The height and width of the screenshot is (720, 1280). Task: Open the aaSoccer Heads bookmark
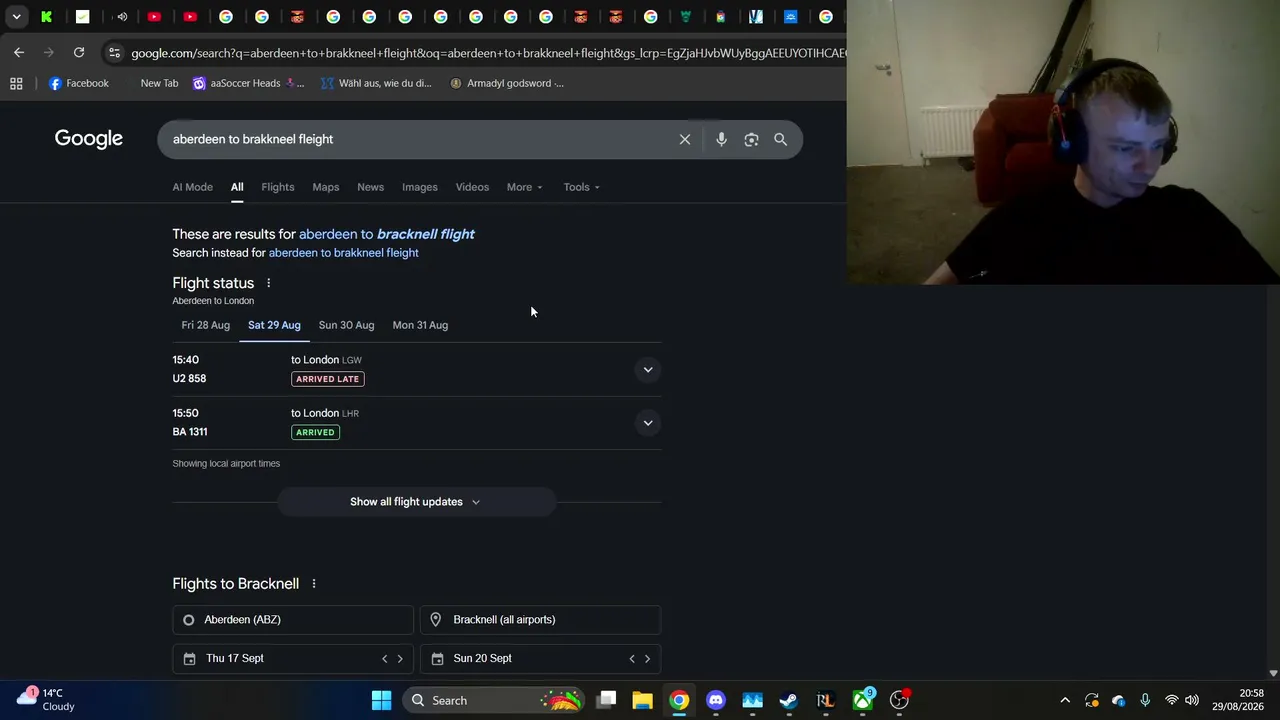point(249,83)
